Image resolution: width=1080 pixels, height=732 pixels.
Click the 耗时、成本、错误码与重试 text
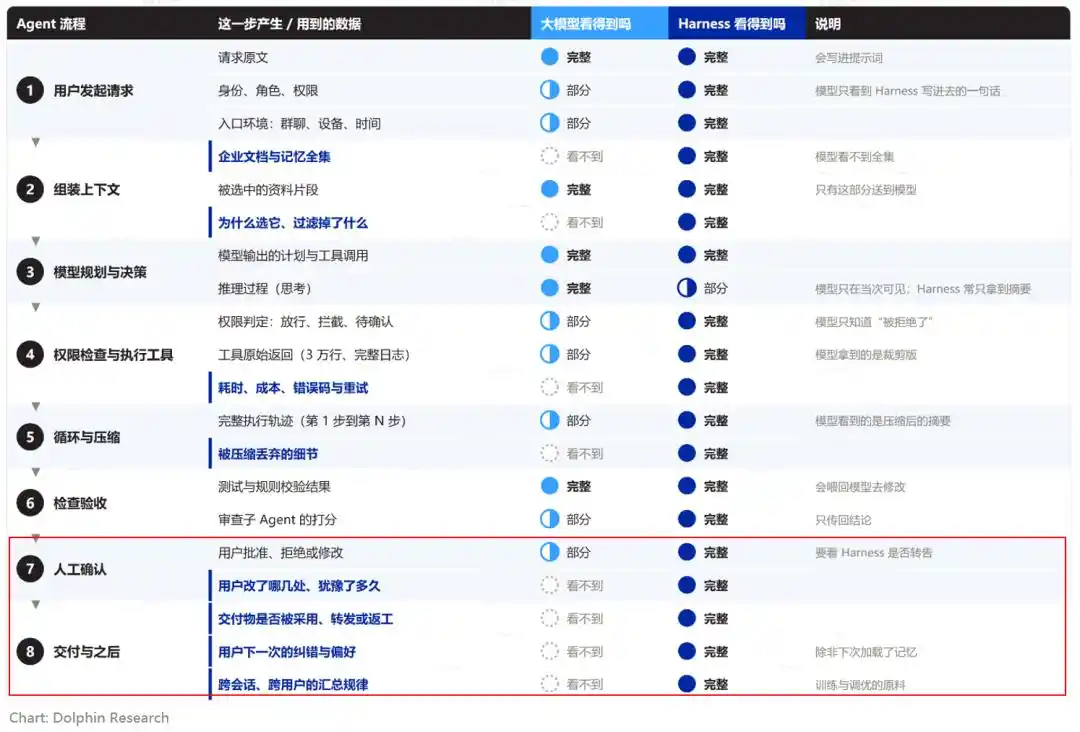pos(293,388)
